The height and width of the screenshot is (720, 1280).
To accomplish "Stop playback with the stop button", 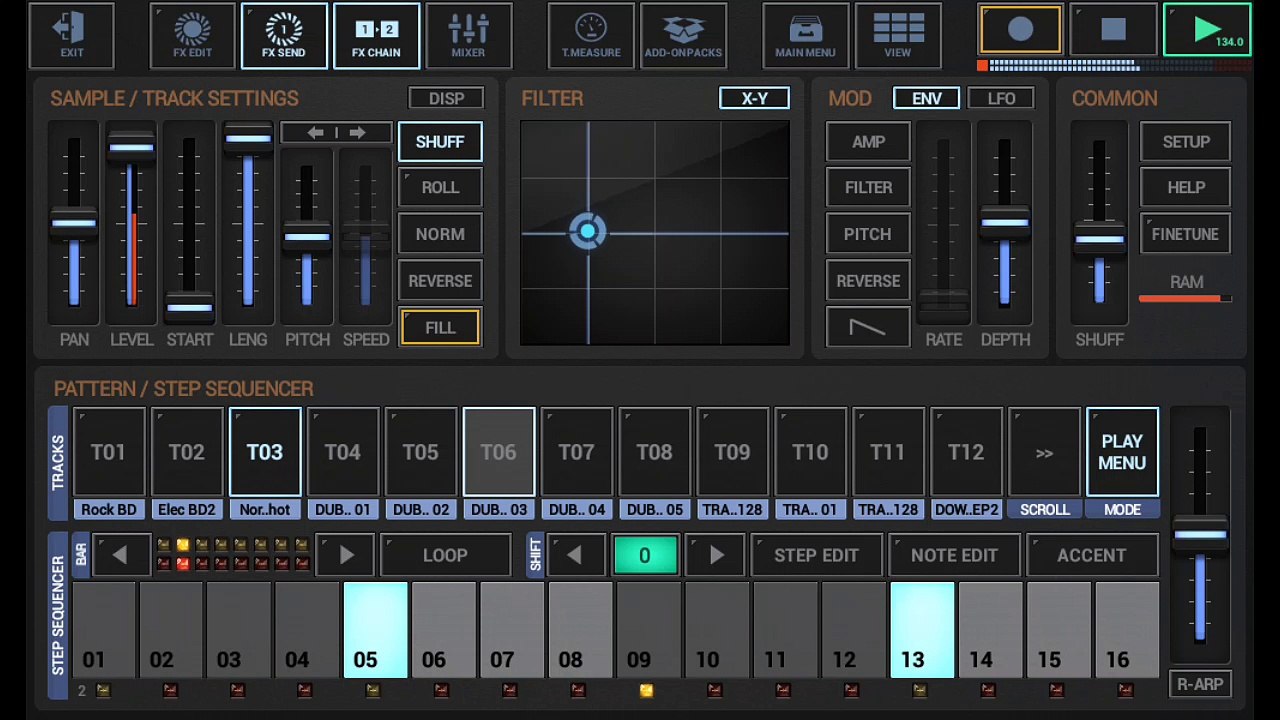I will [x=1113, y=30].
